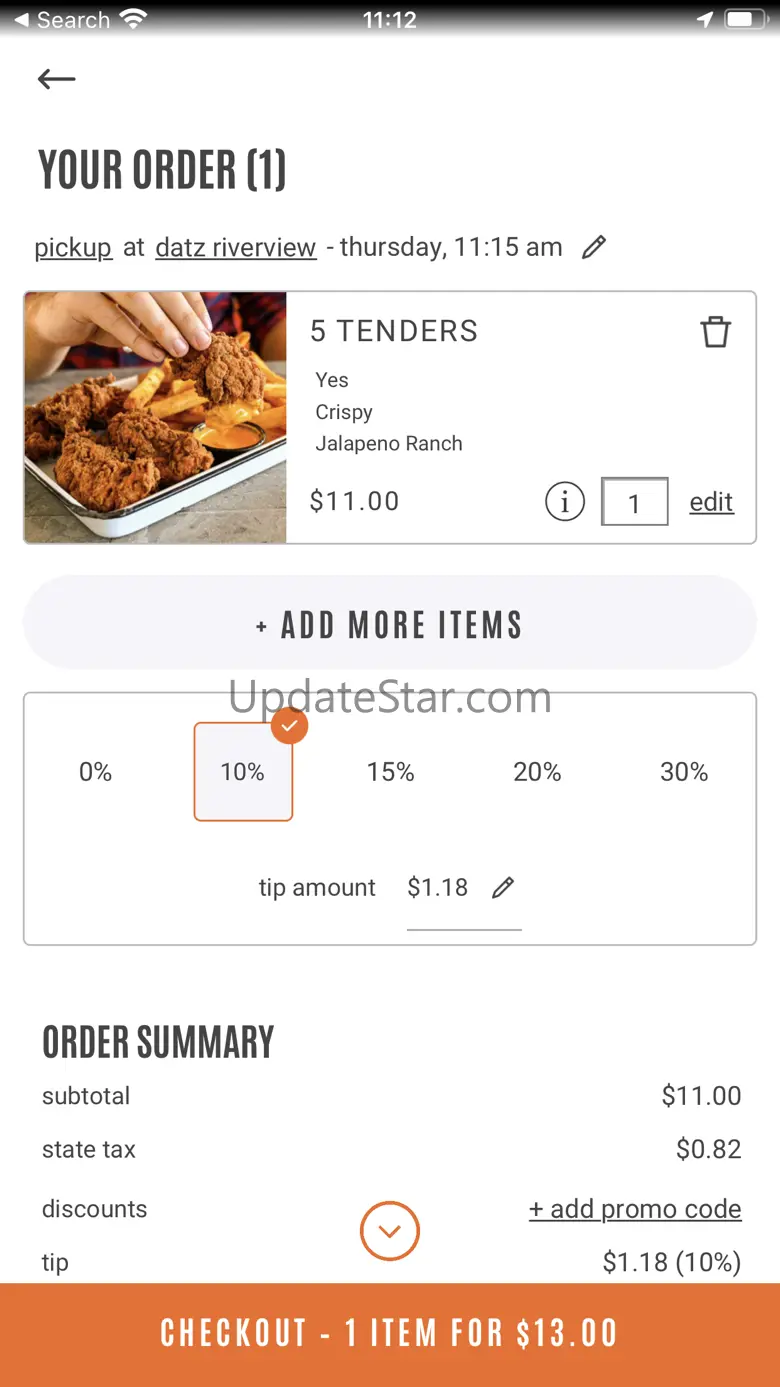Viewport: 780px width, 1387px height.
Task: Click the pickup order type link
Action: click(73, 248)
